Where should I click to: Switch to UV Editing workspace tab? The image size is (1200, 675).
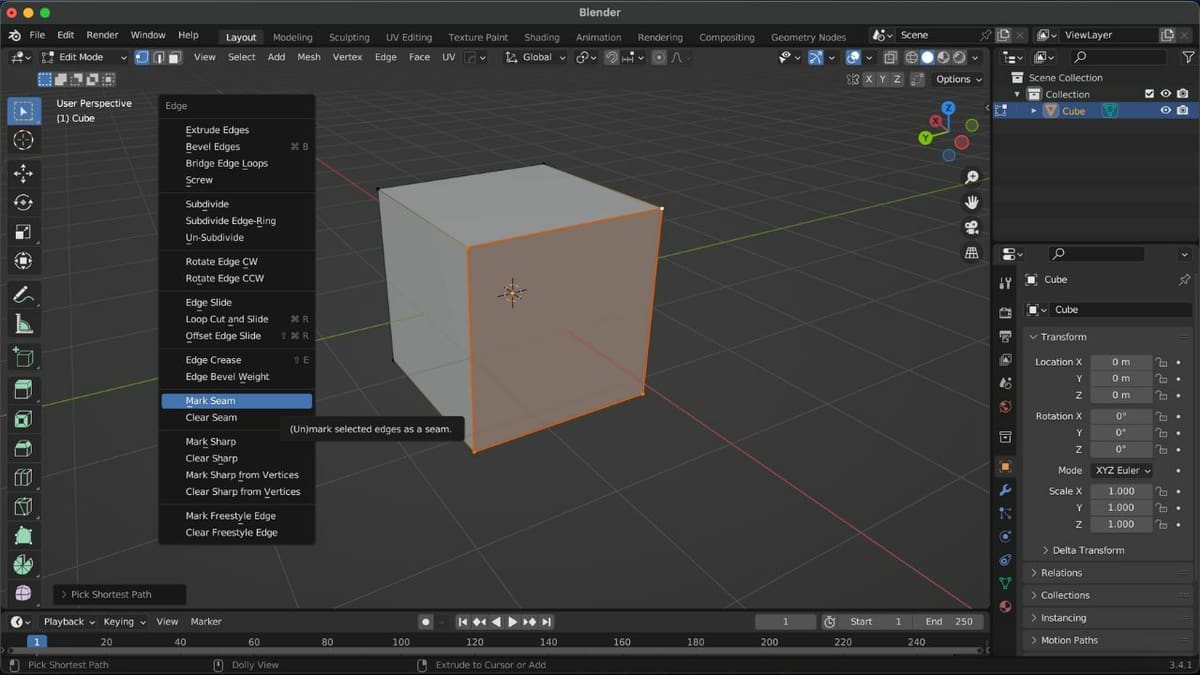pyautogui.click(x=409, y=37)
